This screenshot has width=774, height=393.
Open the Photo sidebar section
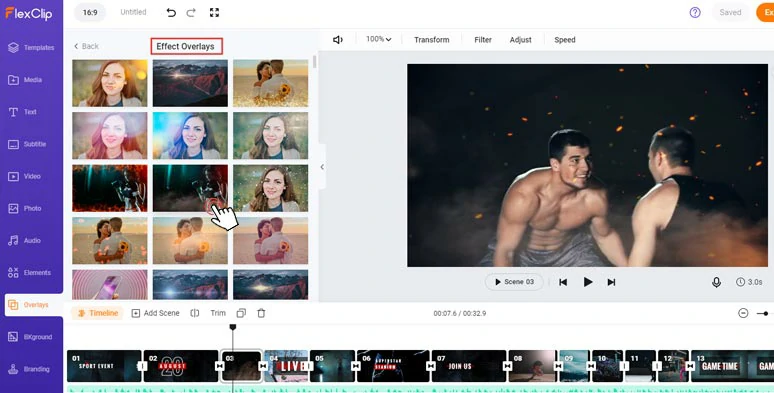pos(25,208)
